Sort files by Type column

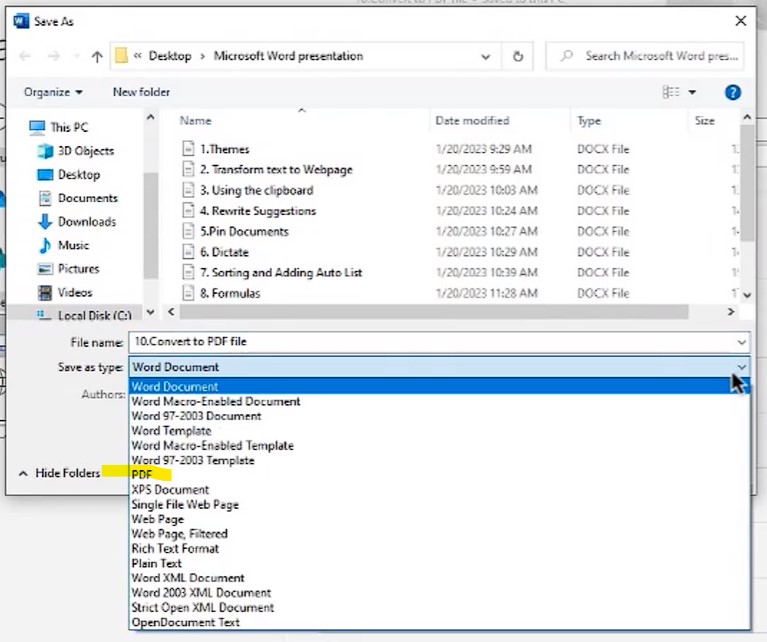588,121
